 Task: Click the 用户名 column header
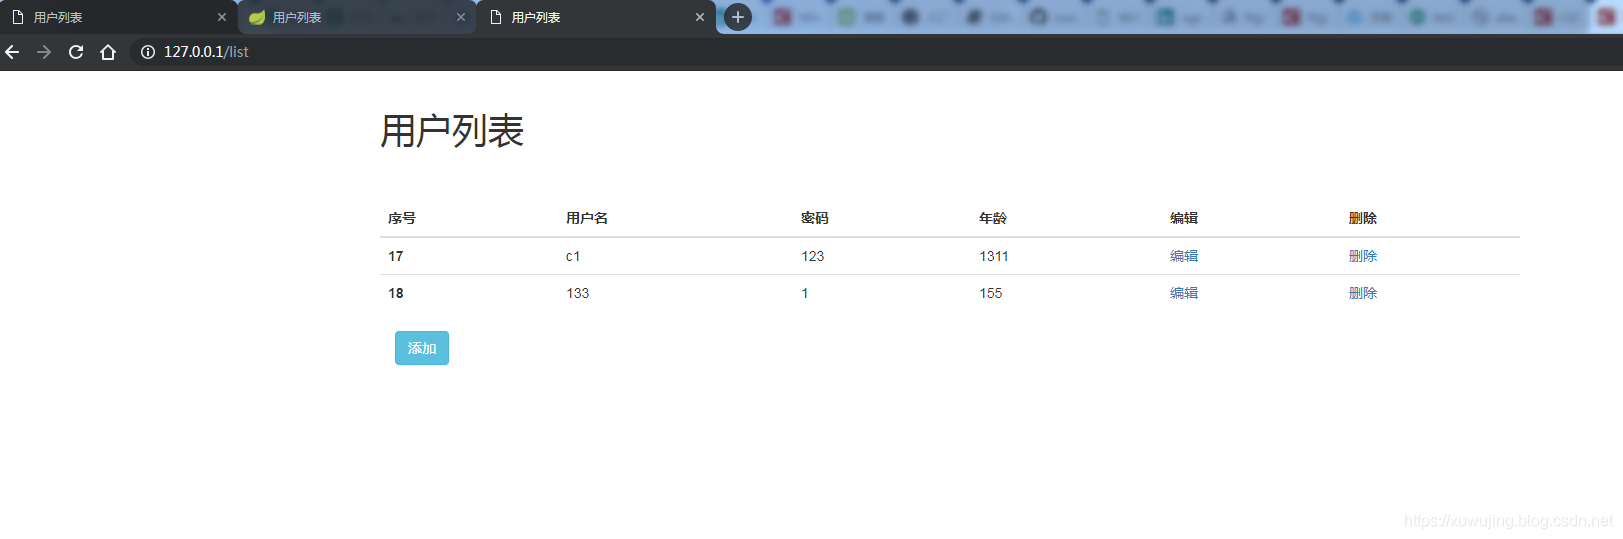[x=587, y=218]
